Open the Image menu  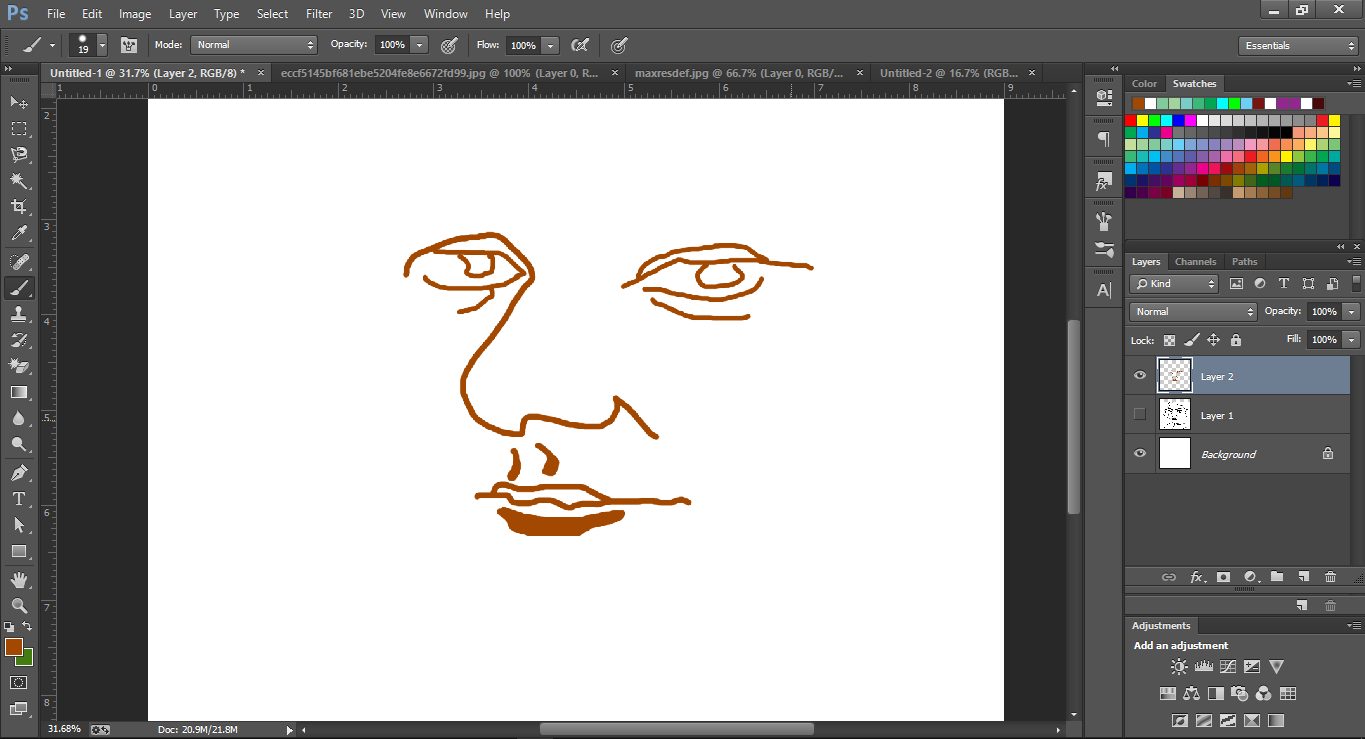click(135, 14)
